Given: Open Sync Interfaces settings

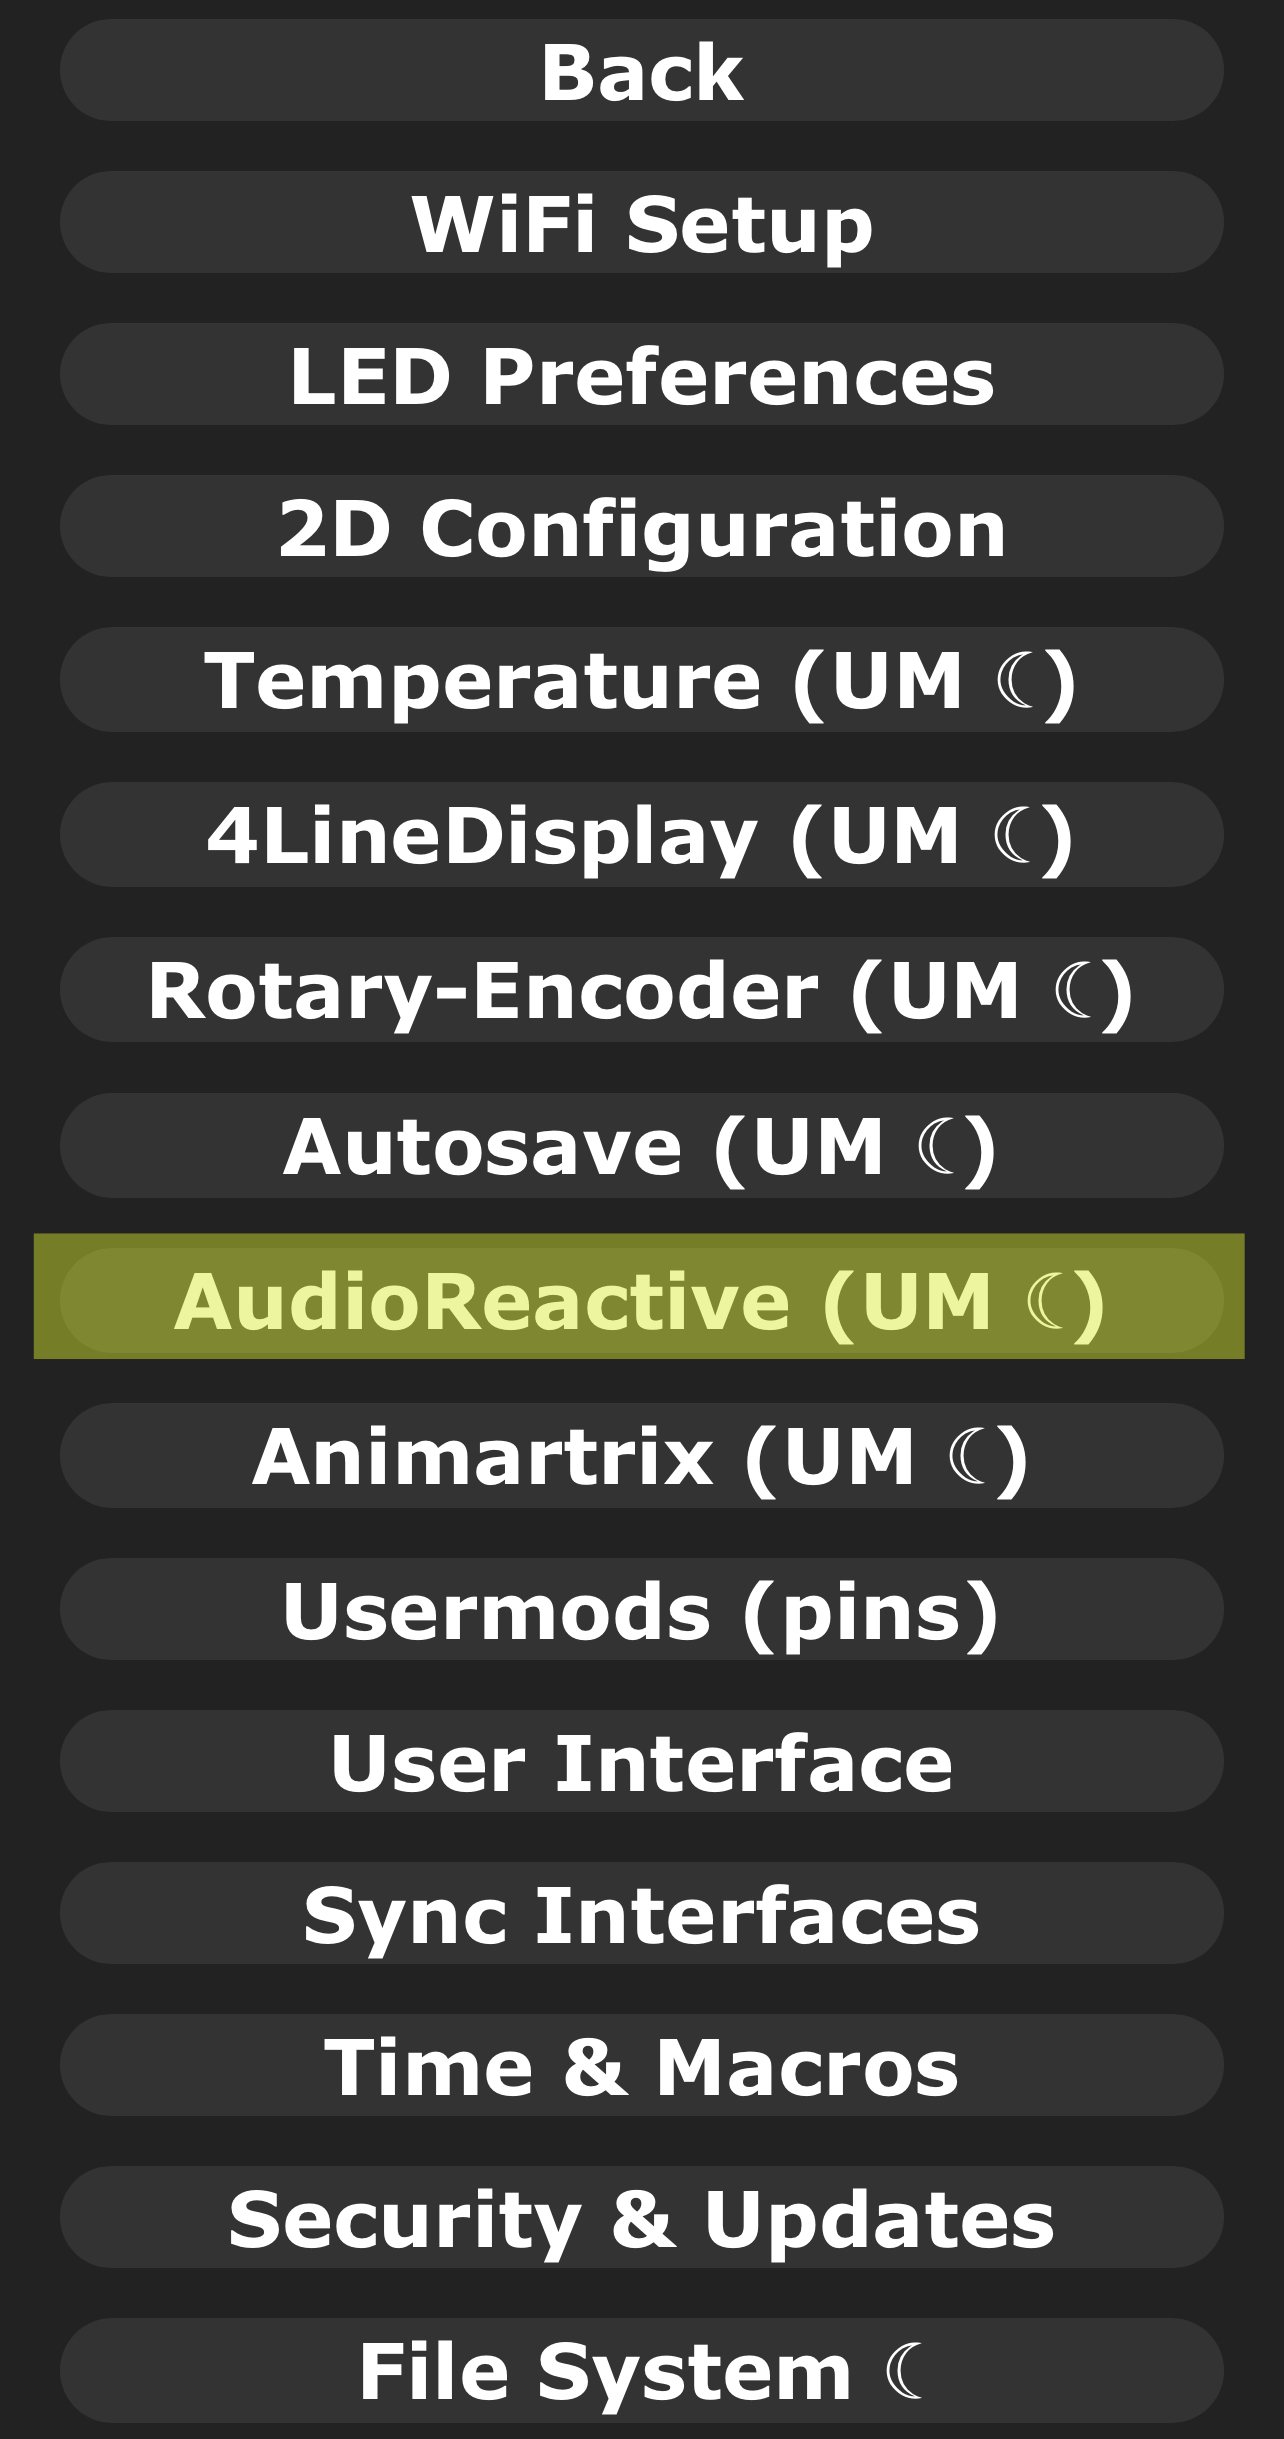Looking at the screenshot, I should point(641,1914).
